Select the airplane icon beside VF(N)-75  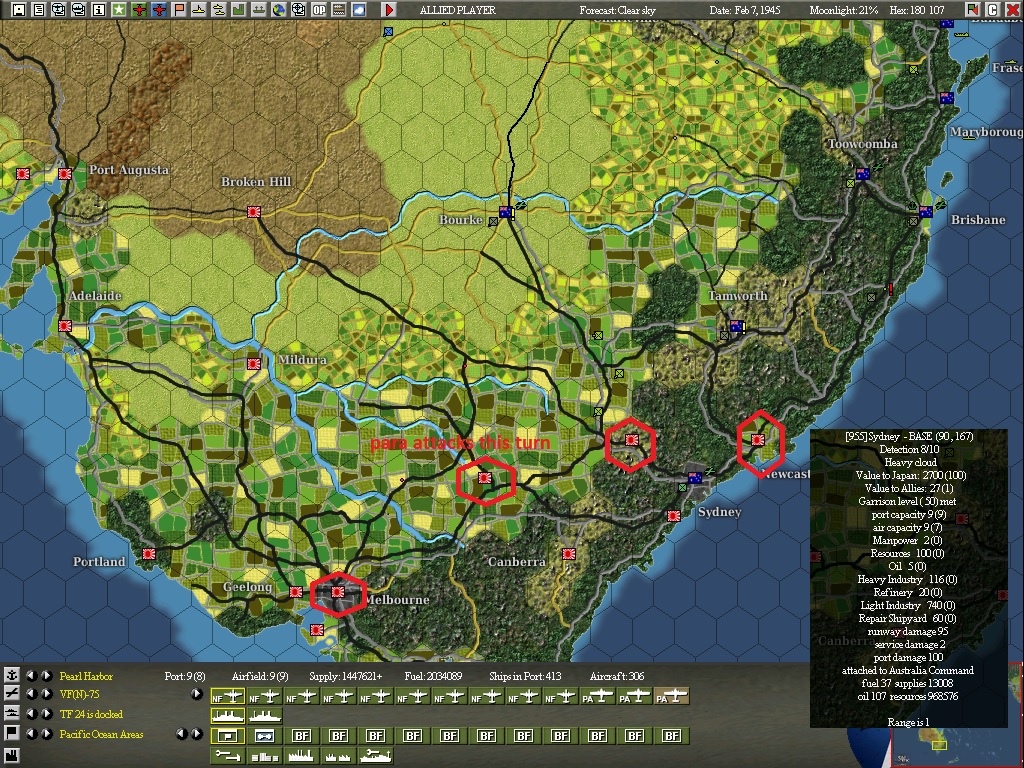point(11,694)
